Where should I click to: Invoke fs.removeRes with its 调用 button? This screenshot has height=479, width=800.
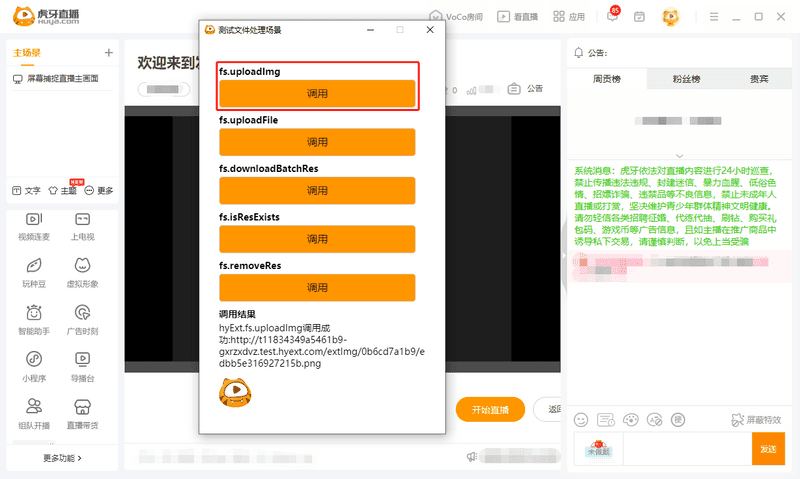pos(317,287)
